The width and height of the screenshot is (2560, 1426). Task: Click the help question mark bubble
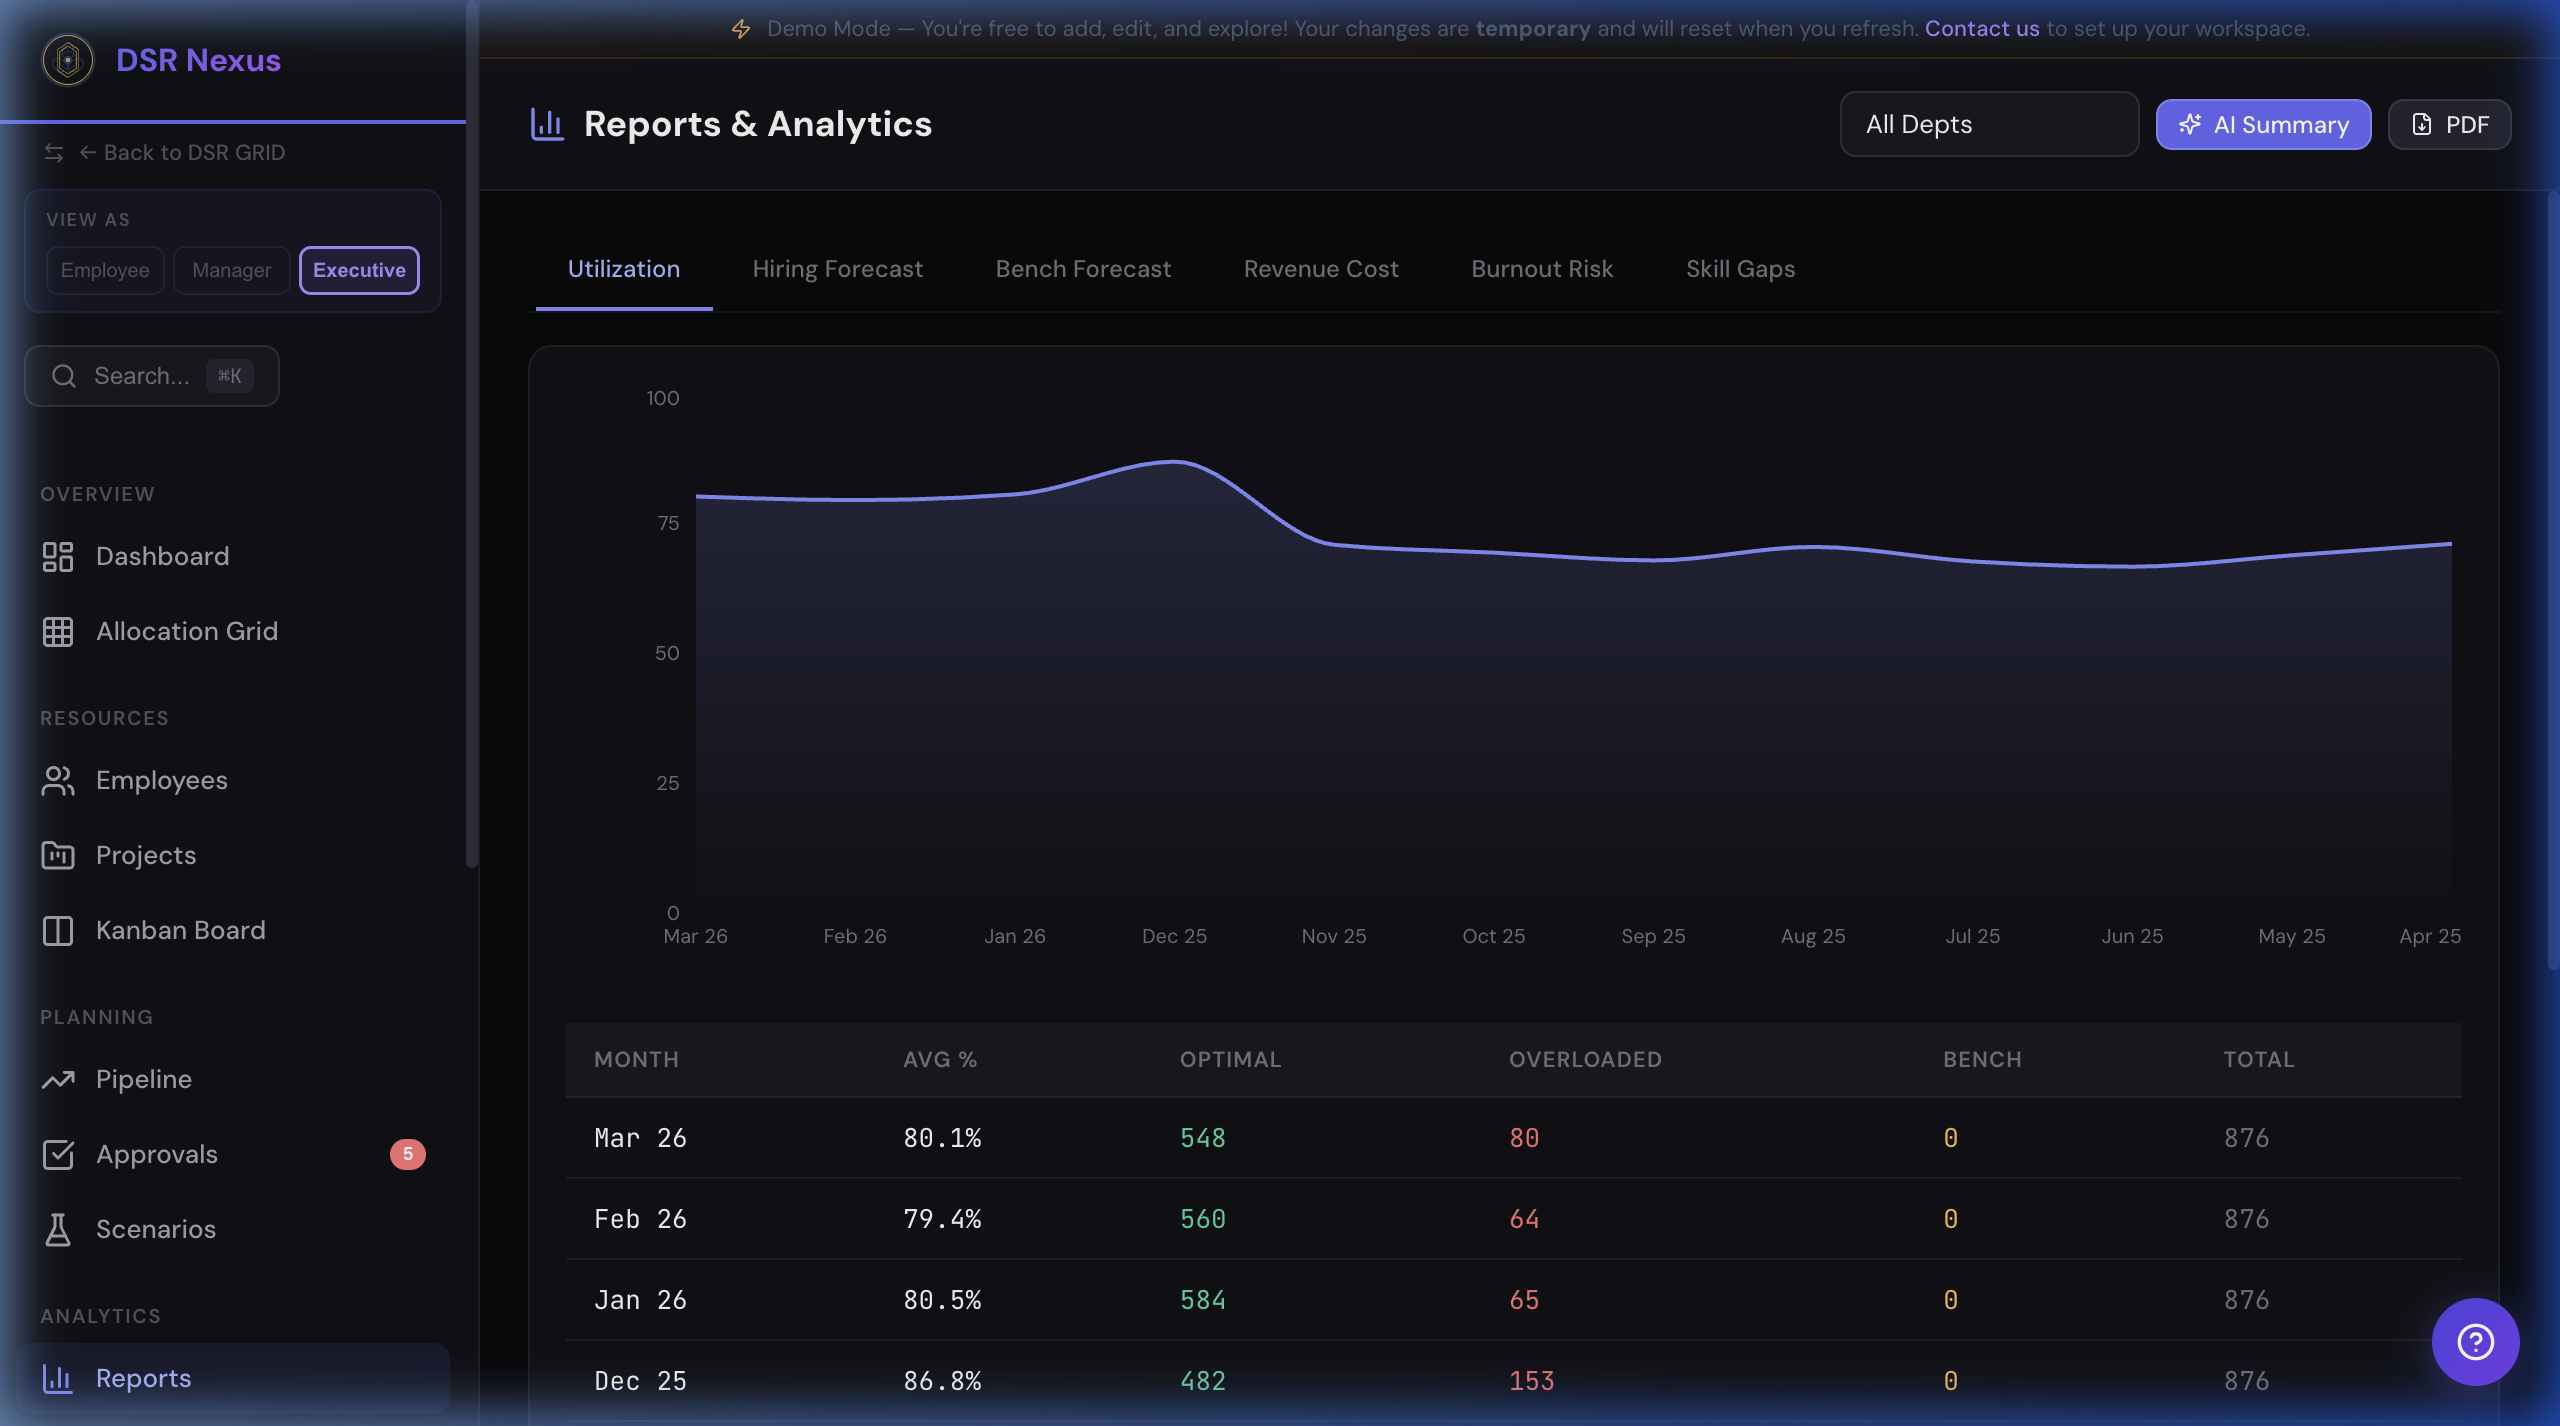2474,1342
